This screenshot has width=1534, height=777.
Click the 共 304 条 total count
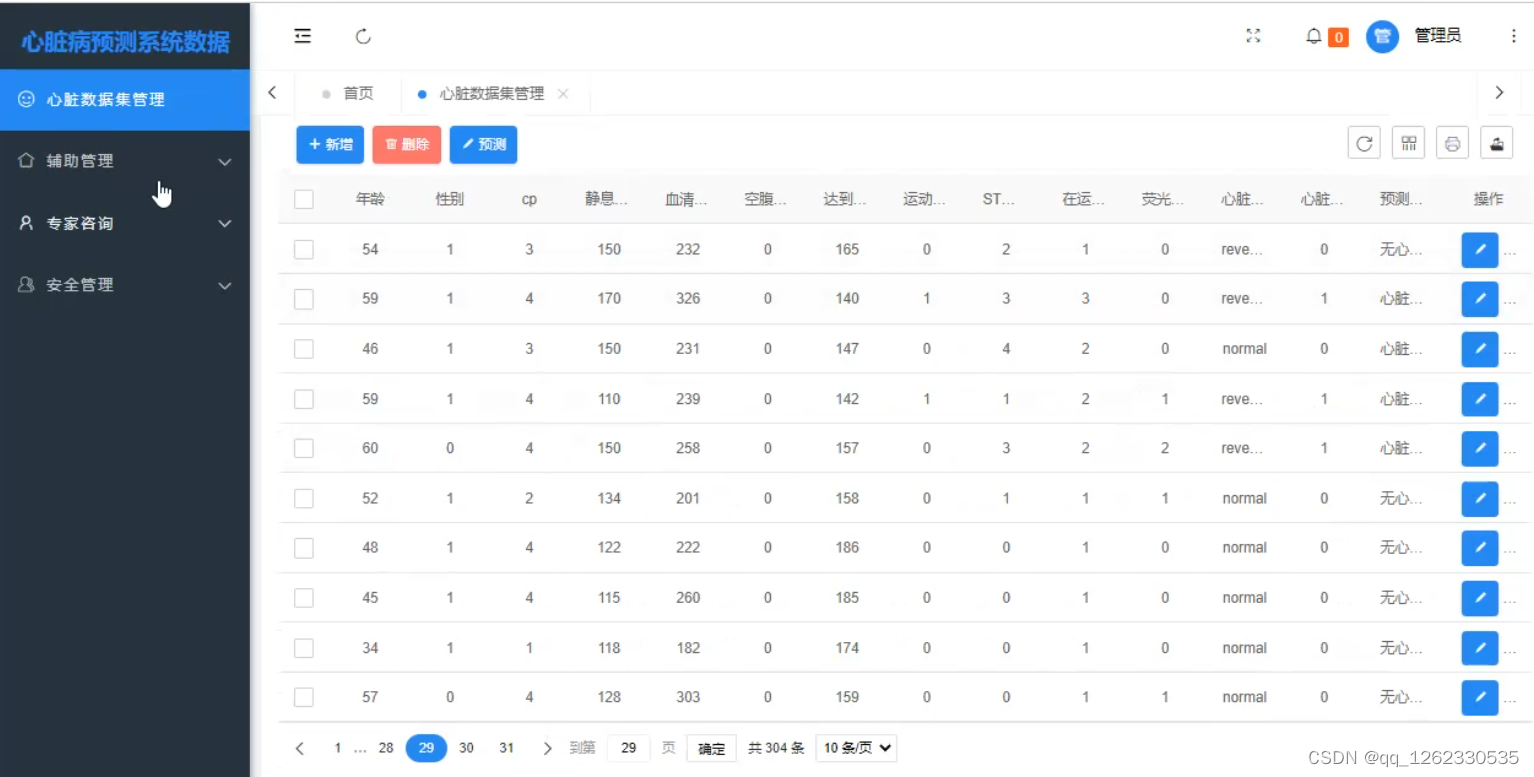[x=776, y=748]
